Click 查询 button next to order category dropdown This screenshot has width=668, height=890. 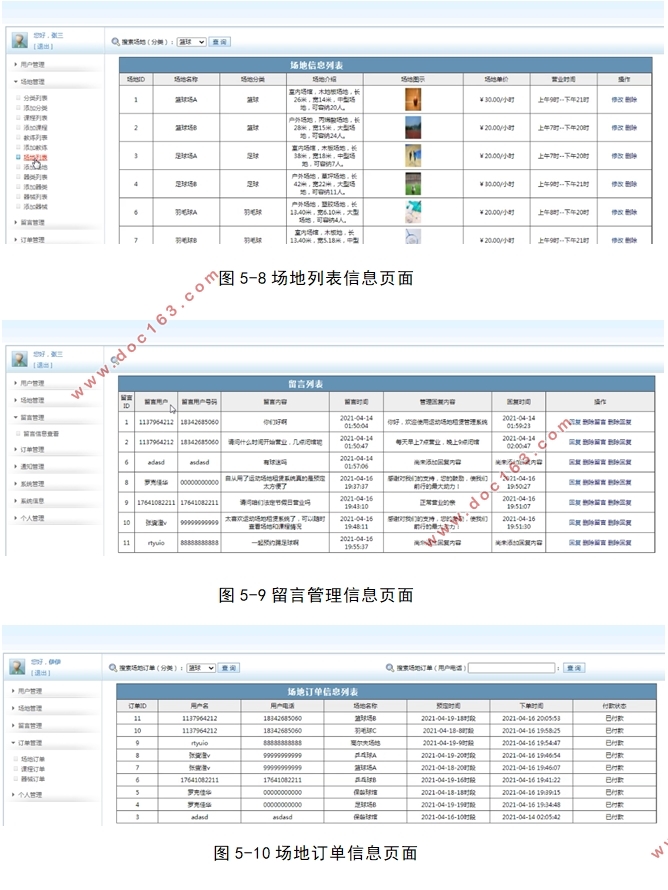(x=229, y=668)
